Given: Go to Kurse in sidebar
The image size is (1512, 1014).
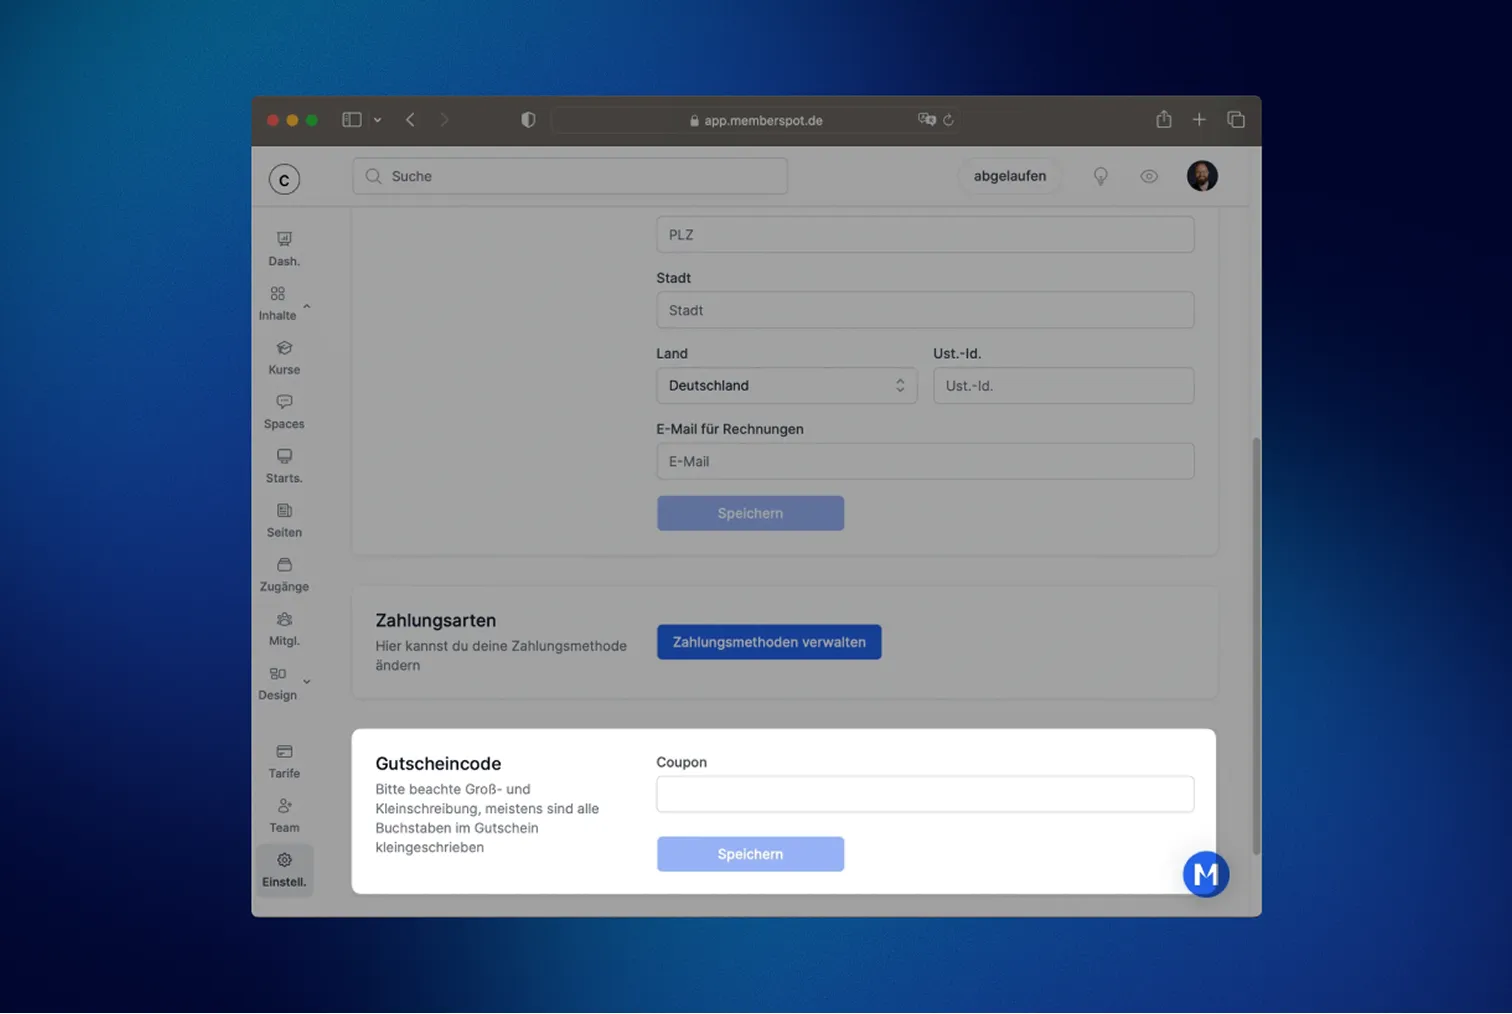Looking at the screenshot, I should coord(284,357).
